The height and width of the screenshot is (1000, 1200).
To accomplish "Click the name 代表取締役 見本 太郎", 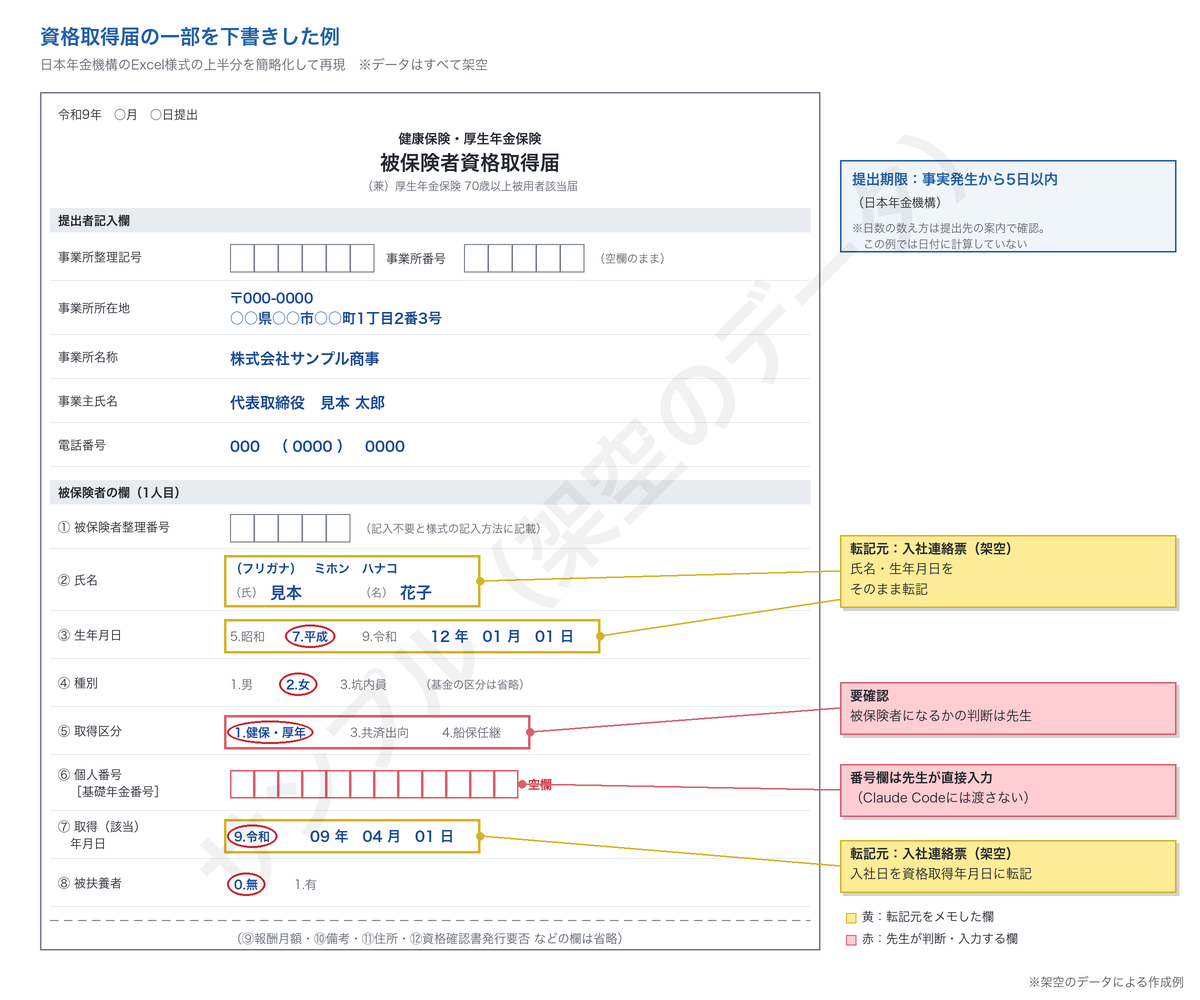I will click(307, 403).
